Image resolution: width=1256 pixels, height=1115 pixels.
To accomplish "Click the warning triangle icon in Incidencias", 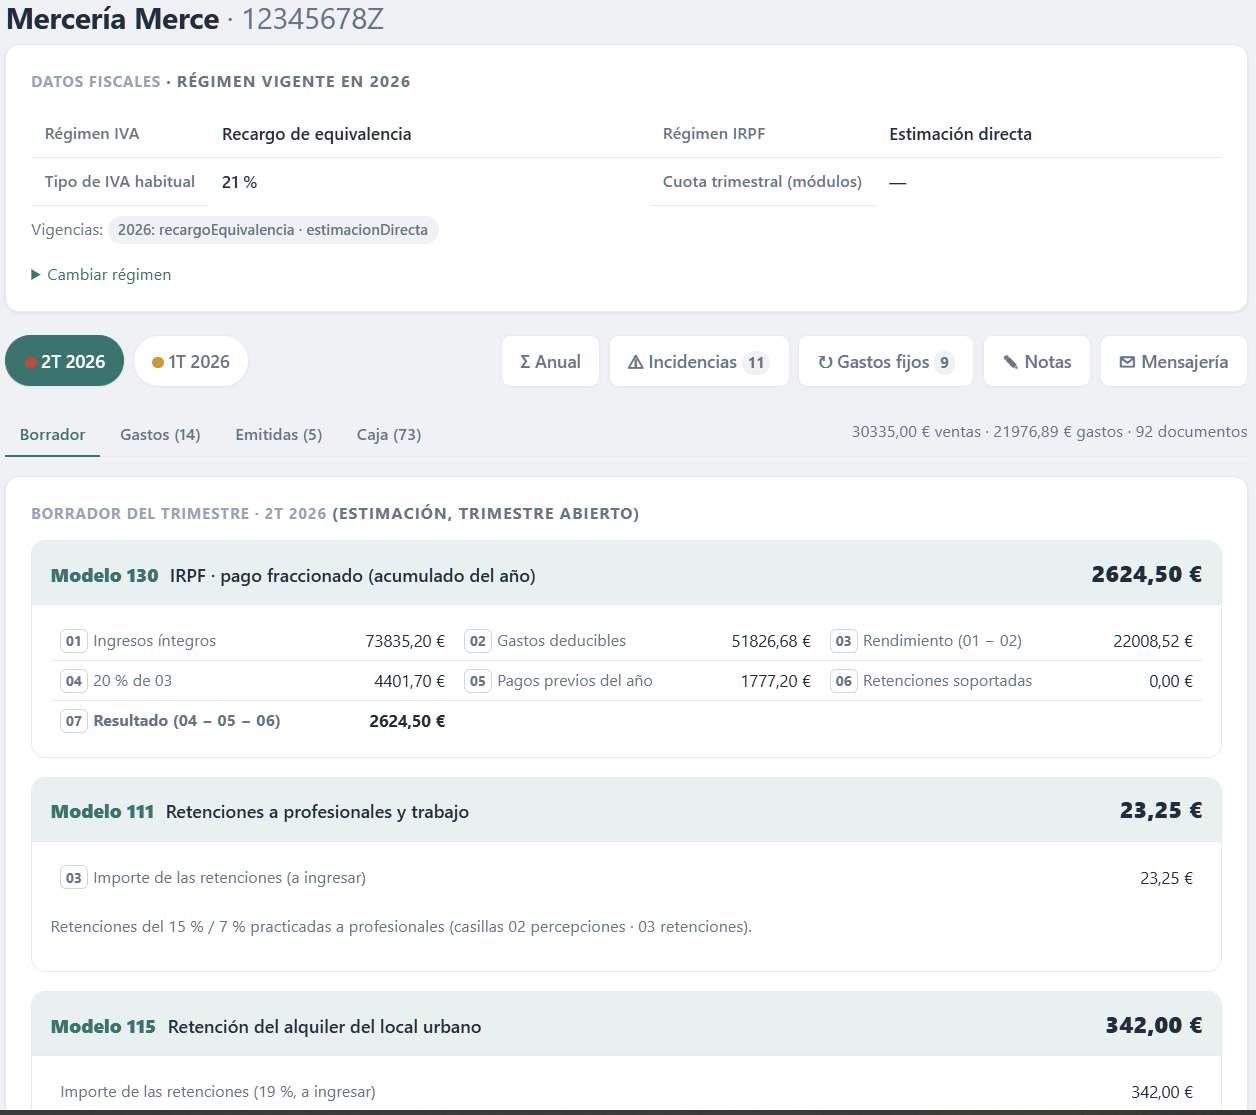I will 635,362.
